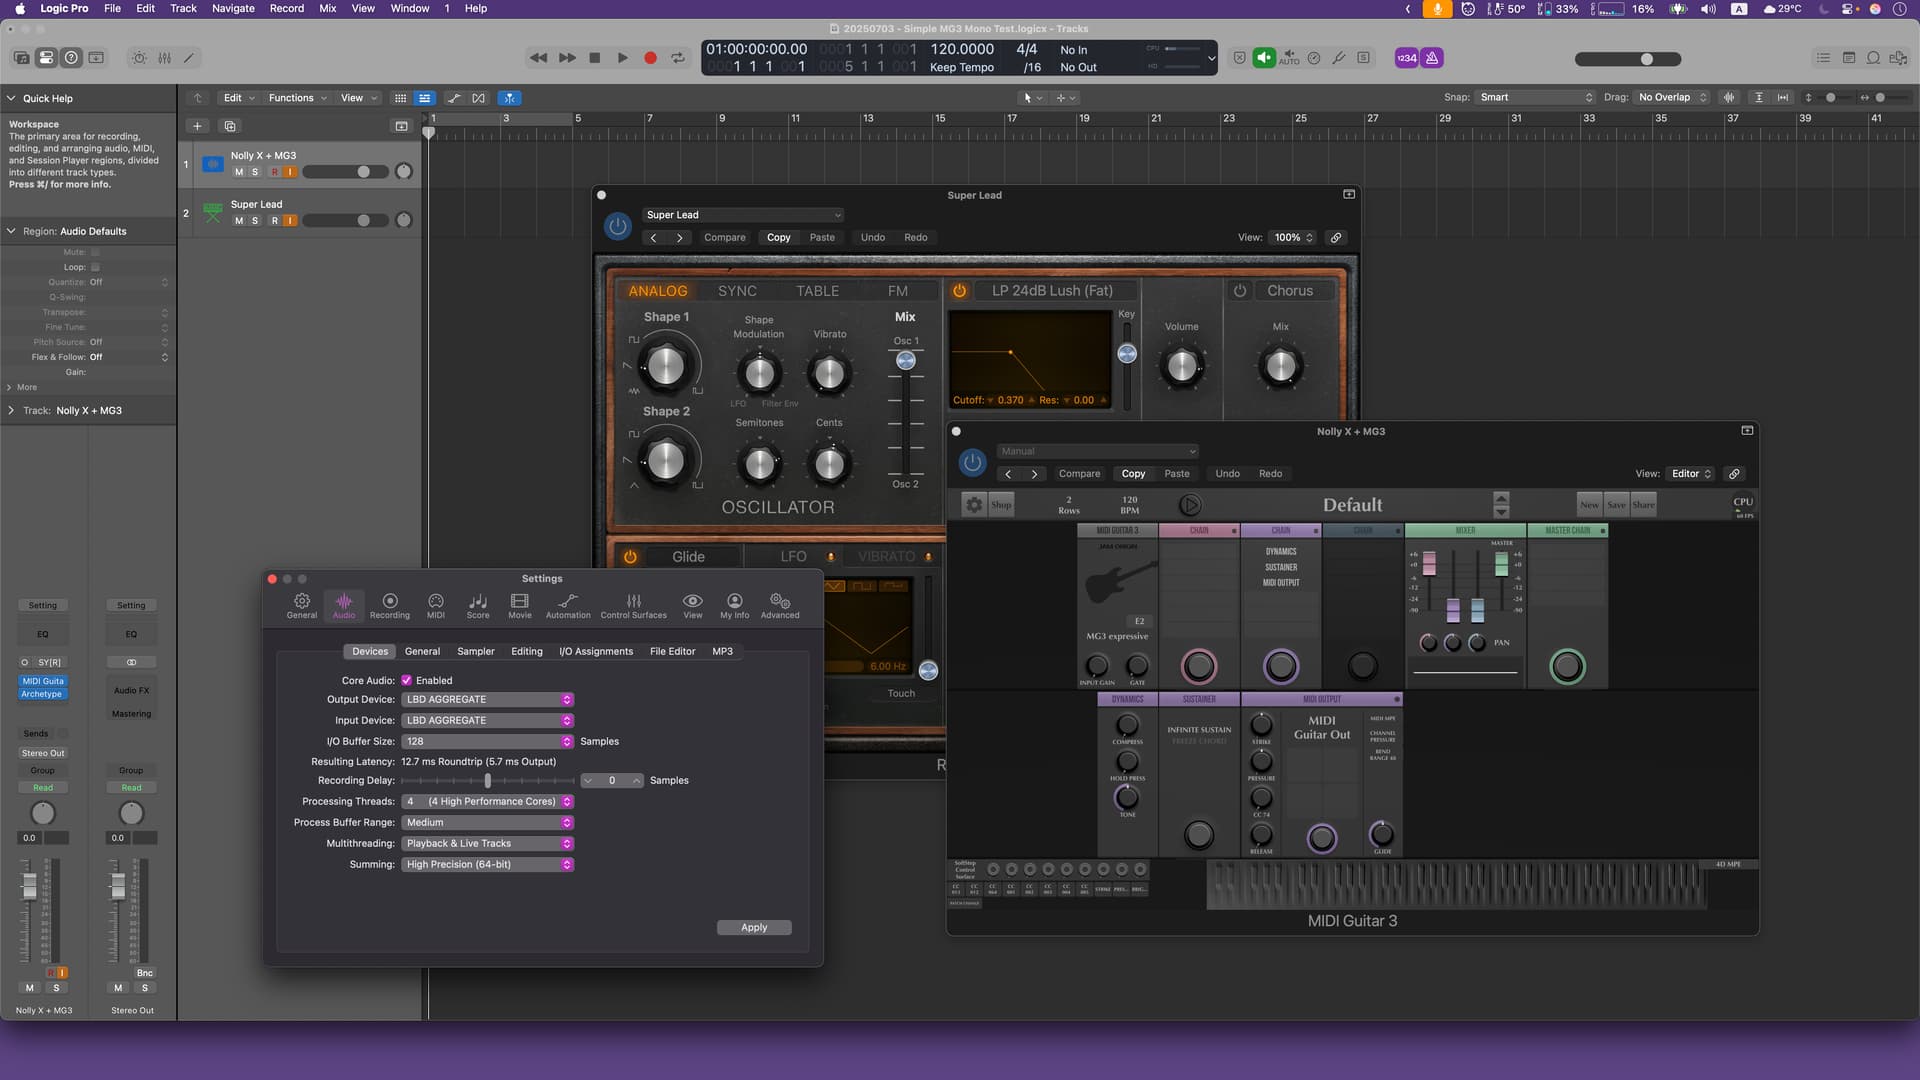This screenshot has width=1920, height=1080.
Task: Open the Functions menu in tracks area
Action: coord(296,98)
